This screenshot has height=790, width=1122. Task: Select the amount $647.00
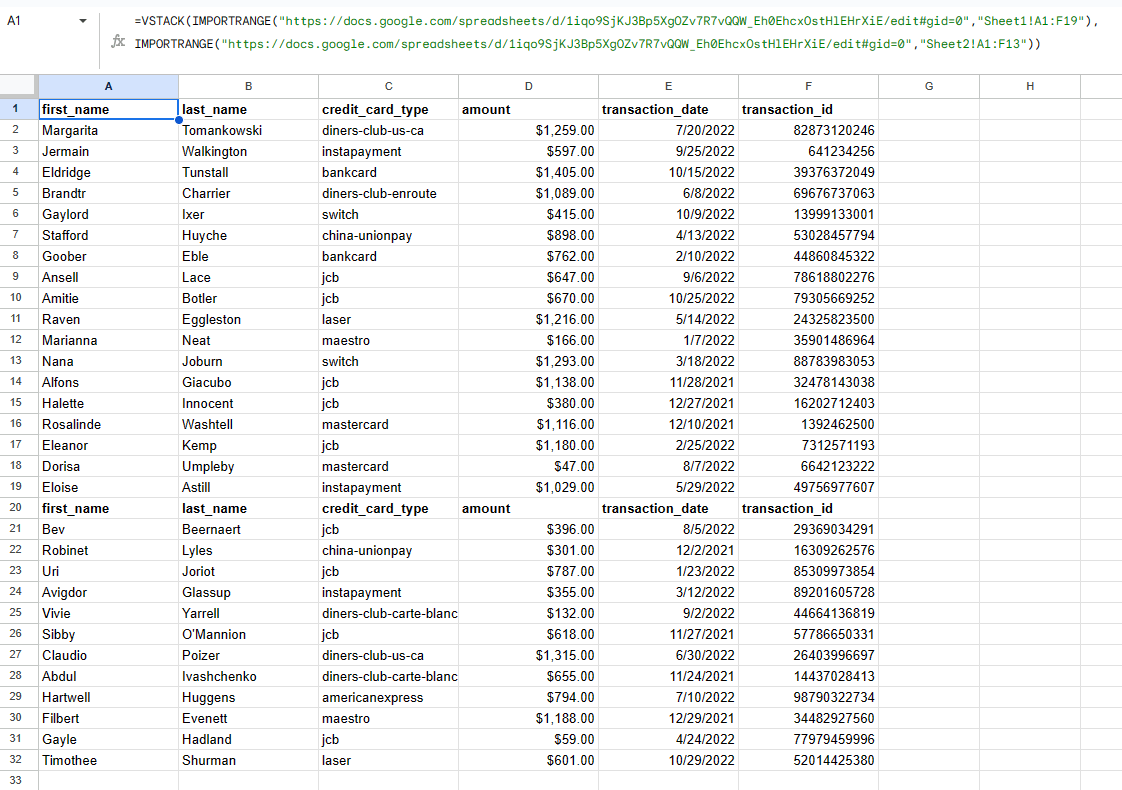(528, 277)
